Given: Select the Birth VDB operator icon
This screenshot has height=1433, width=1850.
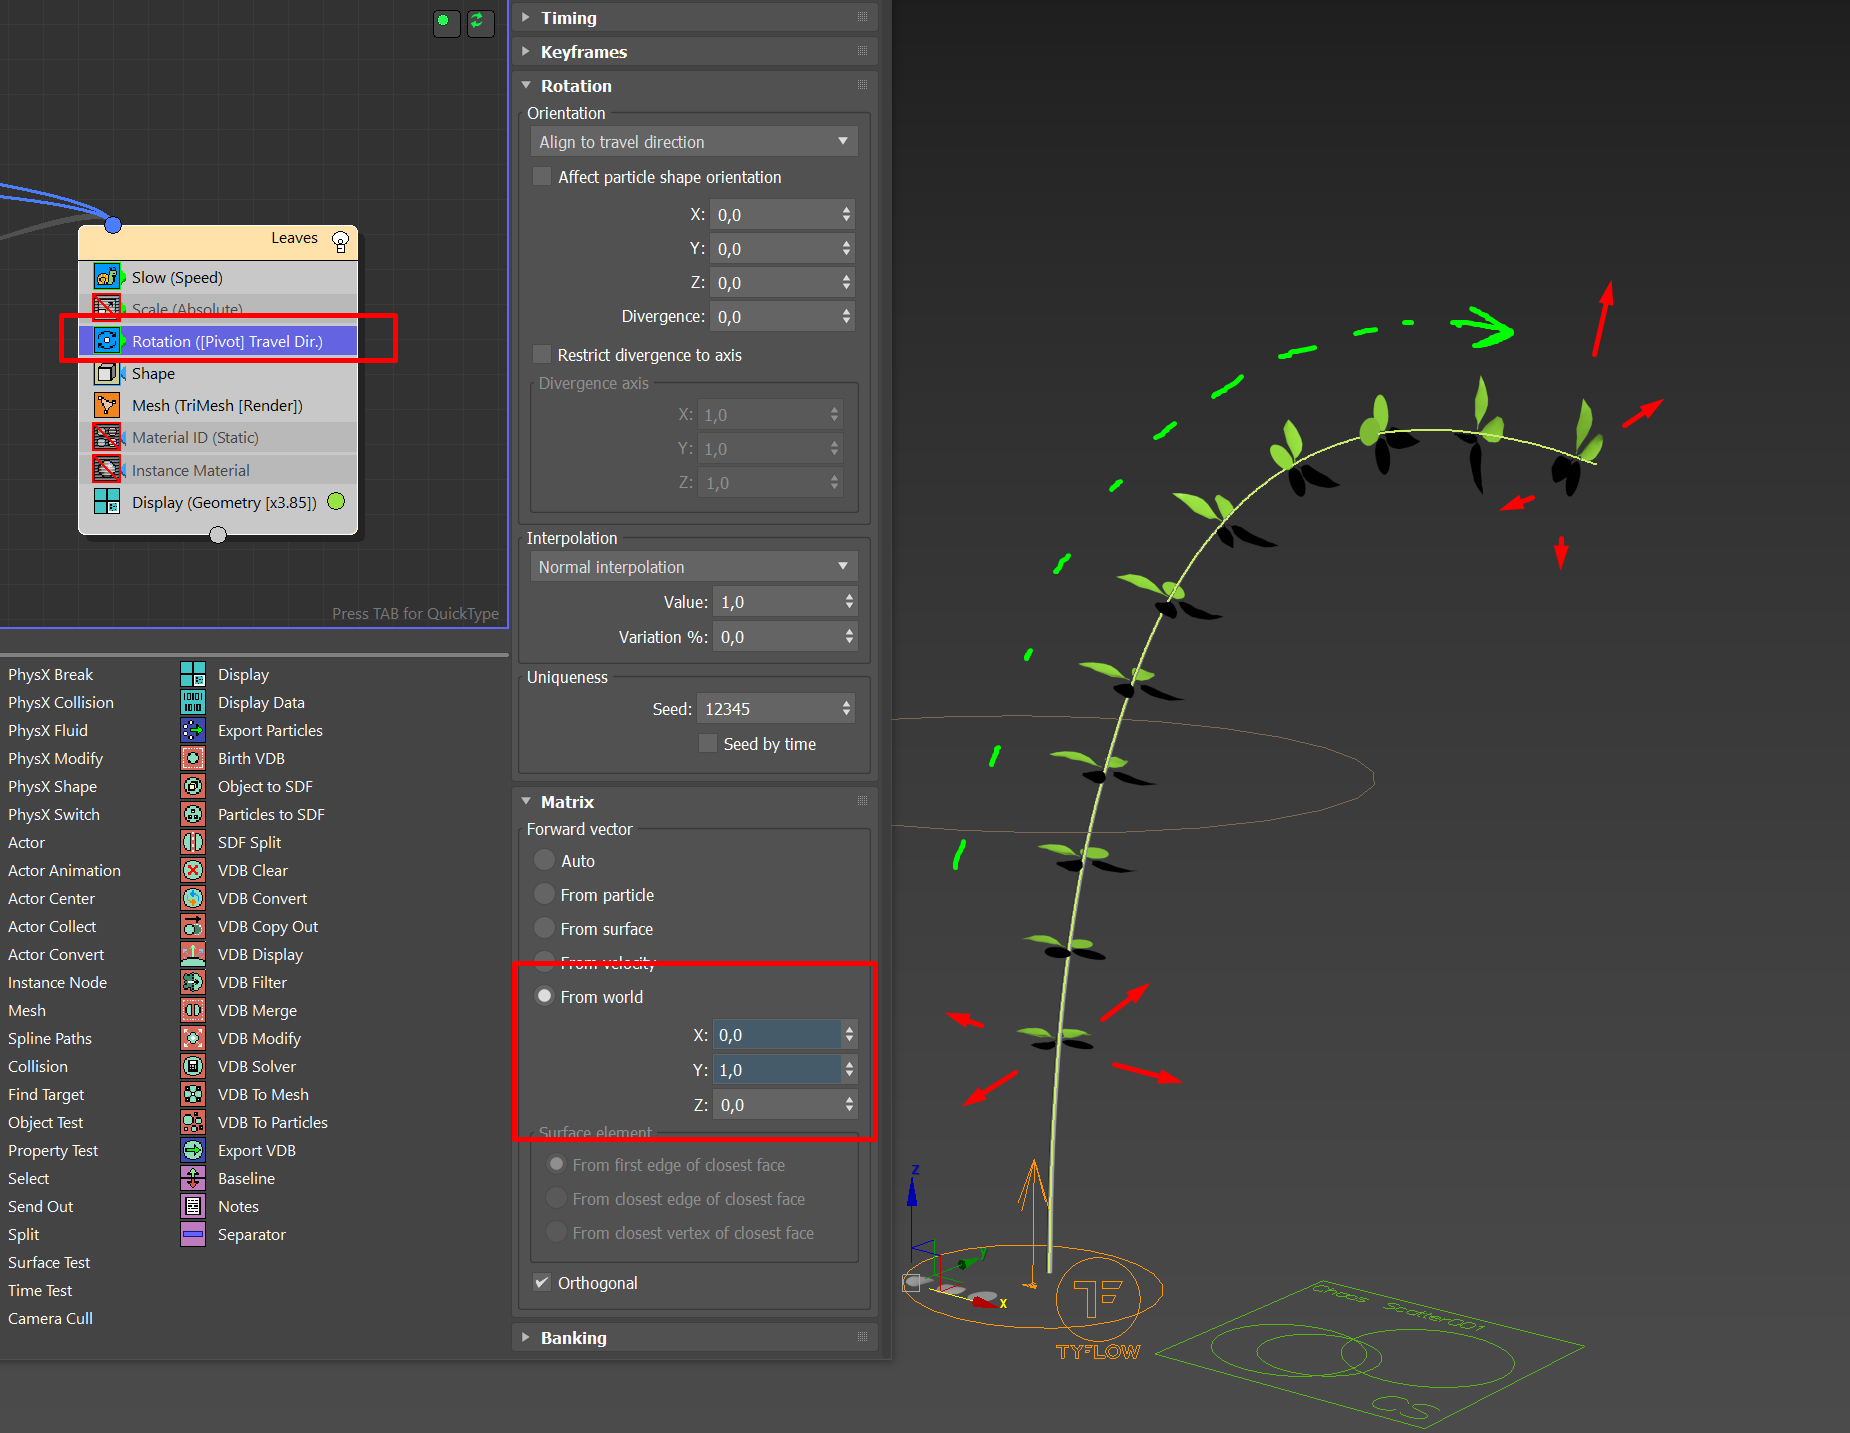Looking at the screenshot, I should (x=193, y=758).
